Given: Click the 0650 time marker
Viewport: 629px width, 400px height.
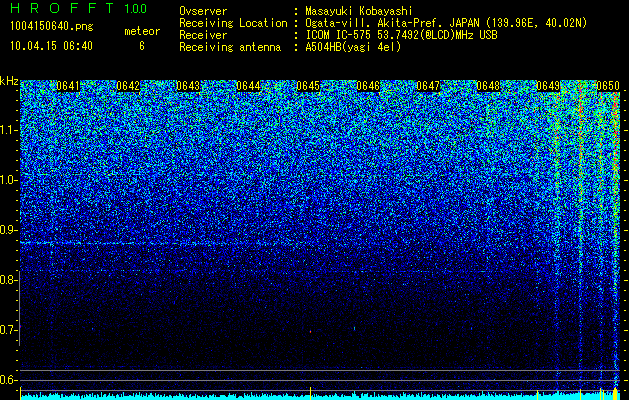Looking at the screenshot, I should coord(608,86).
